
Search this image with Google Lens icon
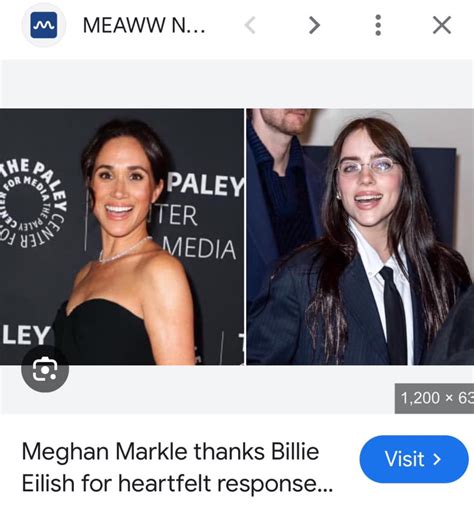coord(45,369)
